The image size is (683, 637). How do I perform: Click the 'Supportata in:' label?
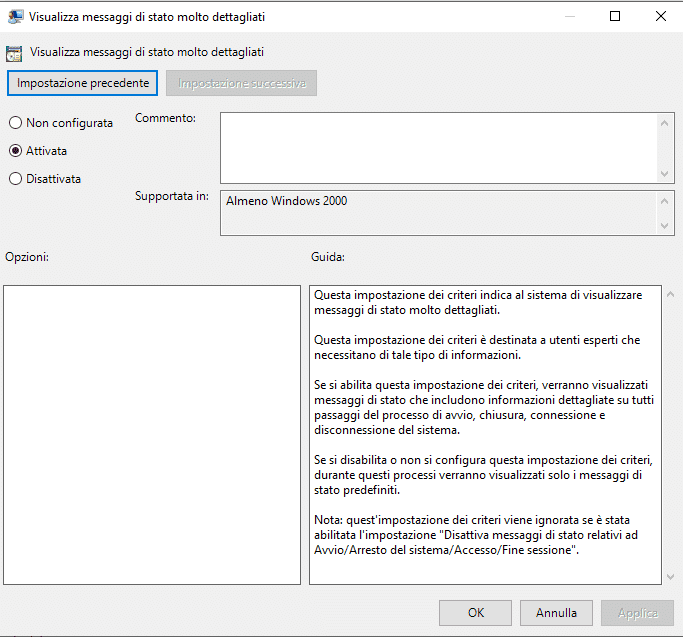(x=172, y=196)
